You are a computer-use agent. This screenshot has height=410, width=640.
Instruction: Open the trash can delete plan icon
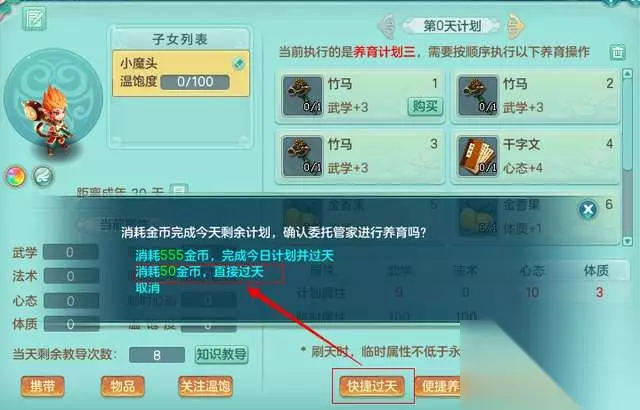618,52
